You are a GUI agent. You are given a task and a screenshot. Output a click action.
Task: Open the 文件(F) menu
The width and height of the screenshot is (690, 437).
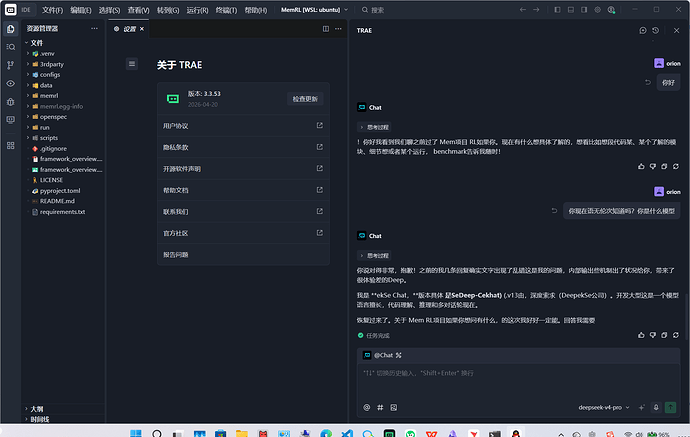click(52, 10)
